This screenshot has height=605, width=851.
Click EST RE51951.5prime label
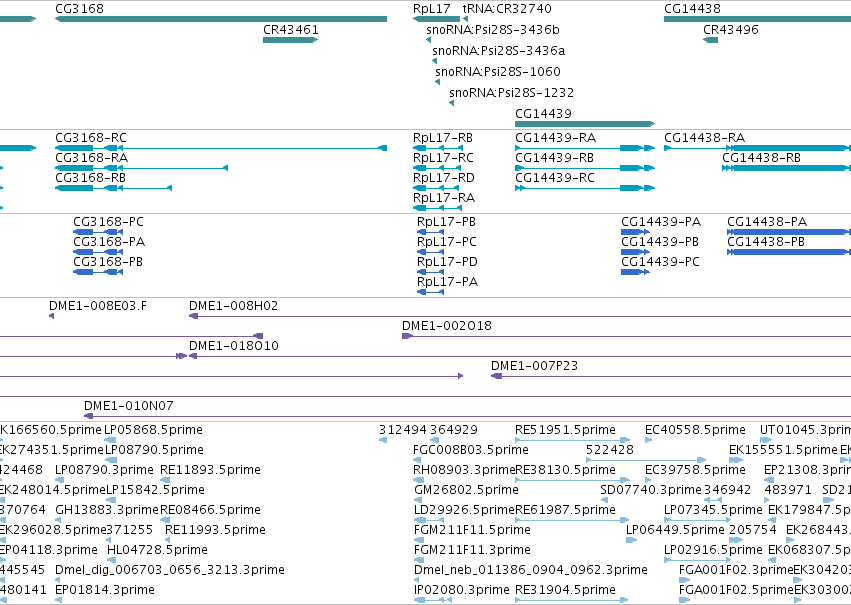[x=565, y=430]
